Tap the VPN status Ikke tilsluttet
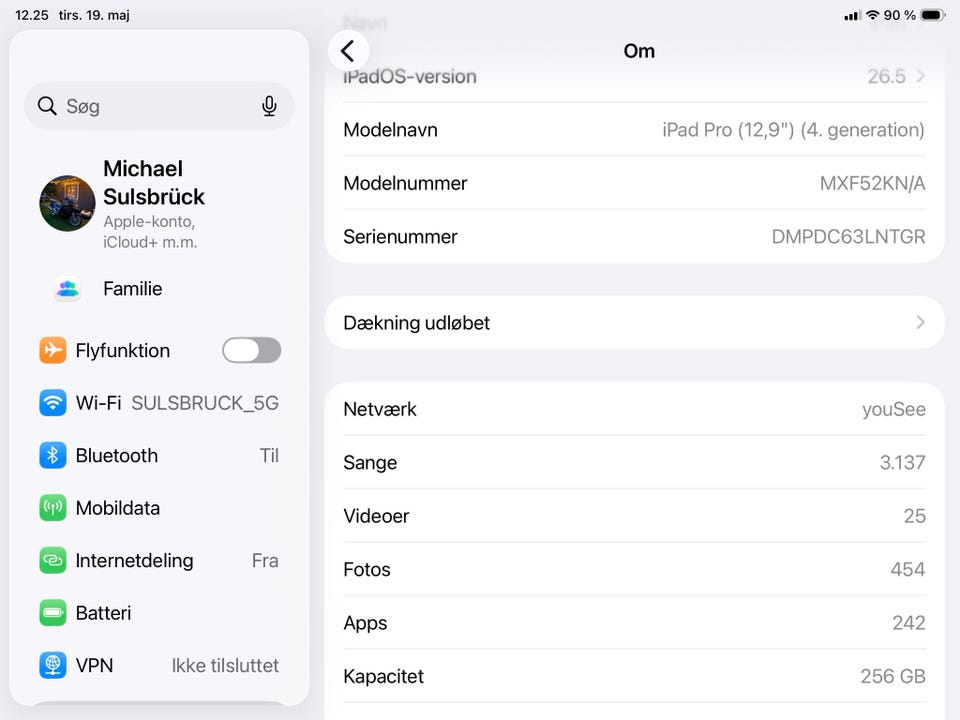960x720 pixels. [225, 666]
